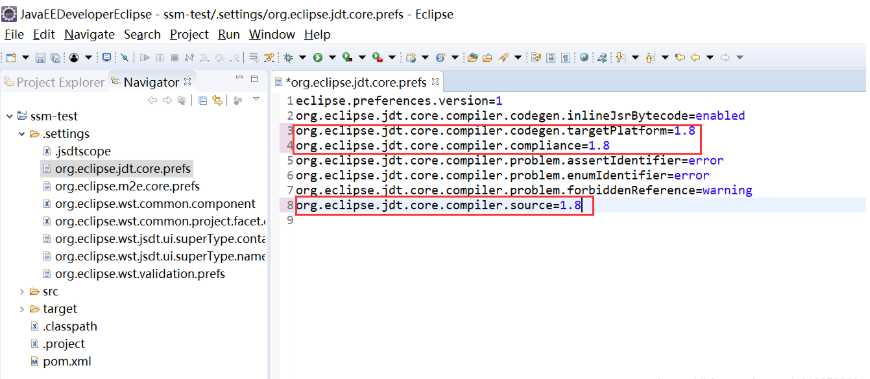870x379 pixels.
Task: Save the current prefs file
Action: pos(40,57)
